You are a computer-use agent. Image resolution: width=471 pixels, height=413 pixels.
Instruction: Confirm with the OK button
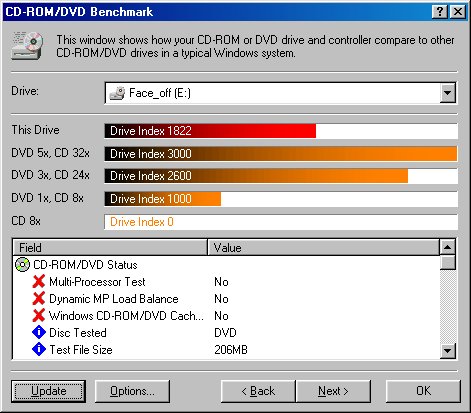[x=423, y=391]
